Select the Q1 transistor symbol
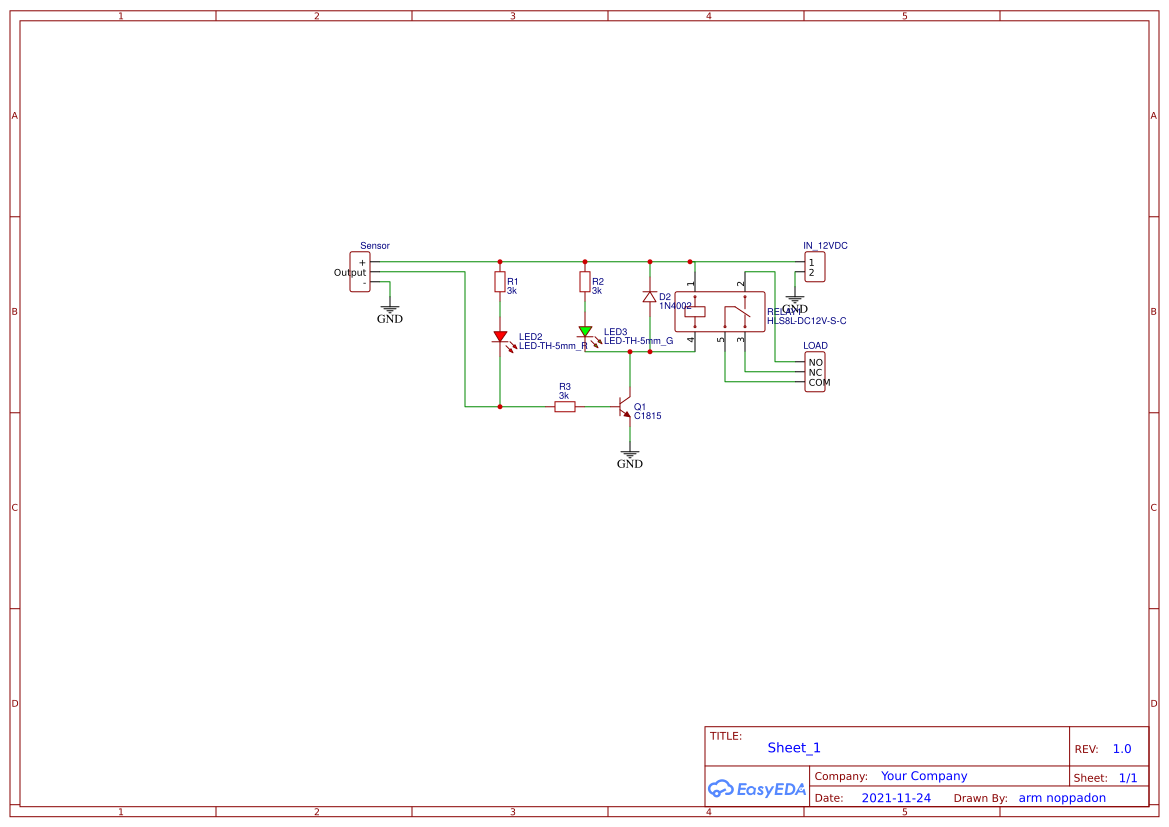 coord(625,406)
